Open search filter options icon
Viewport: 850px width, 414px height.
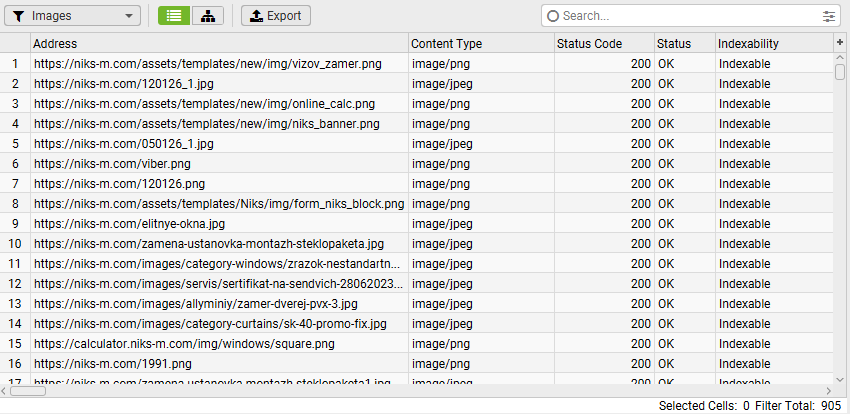tap(829, 16)
